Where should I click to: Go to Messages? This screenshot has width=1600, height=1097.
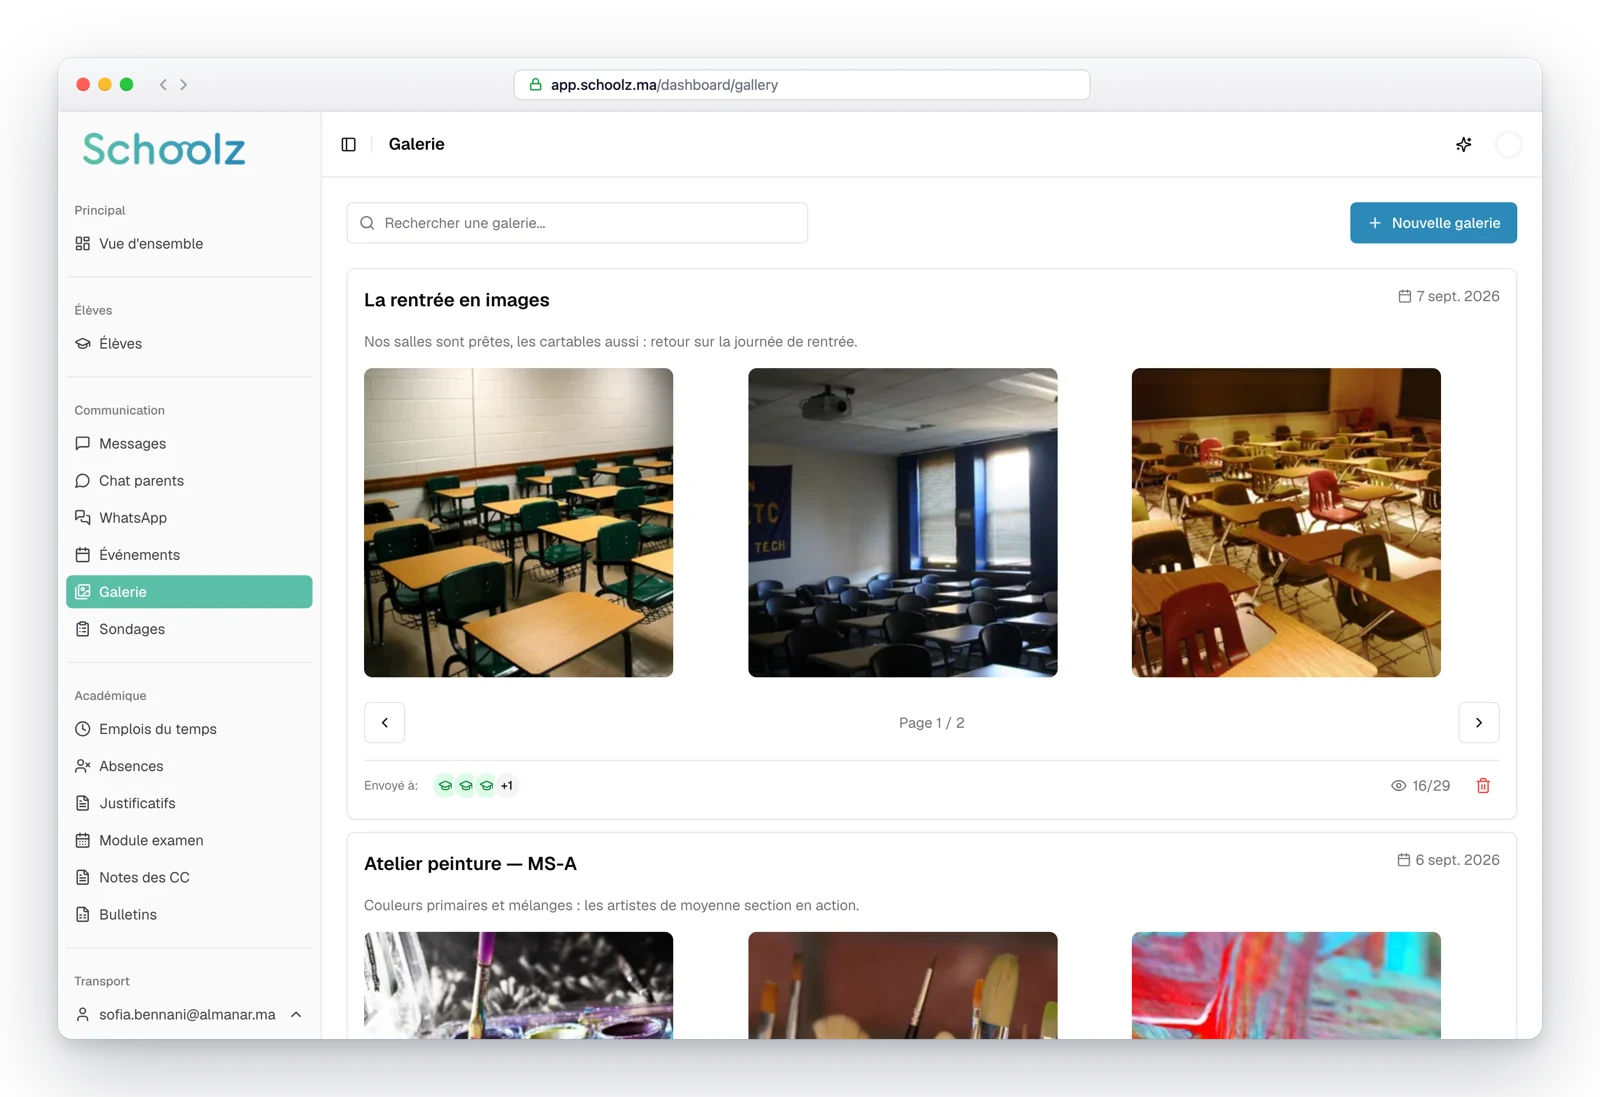(189, 444)
